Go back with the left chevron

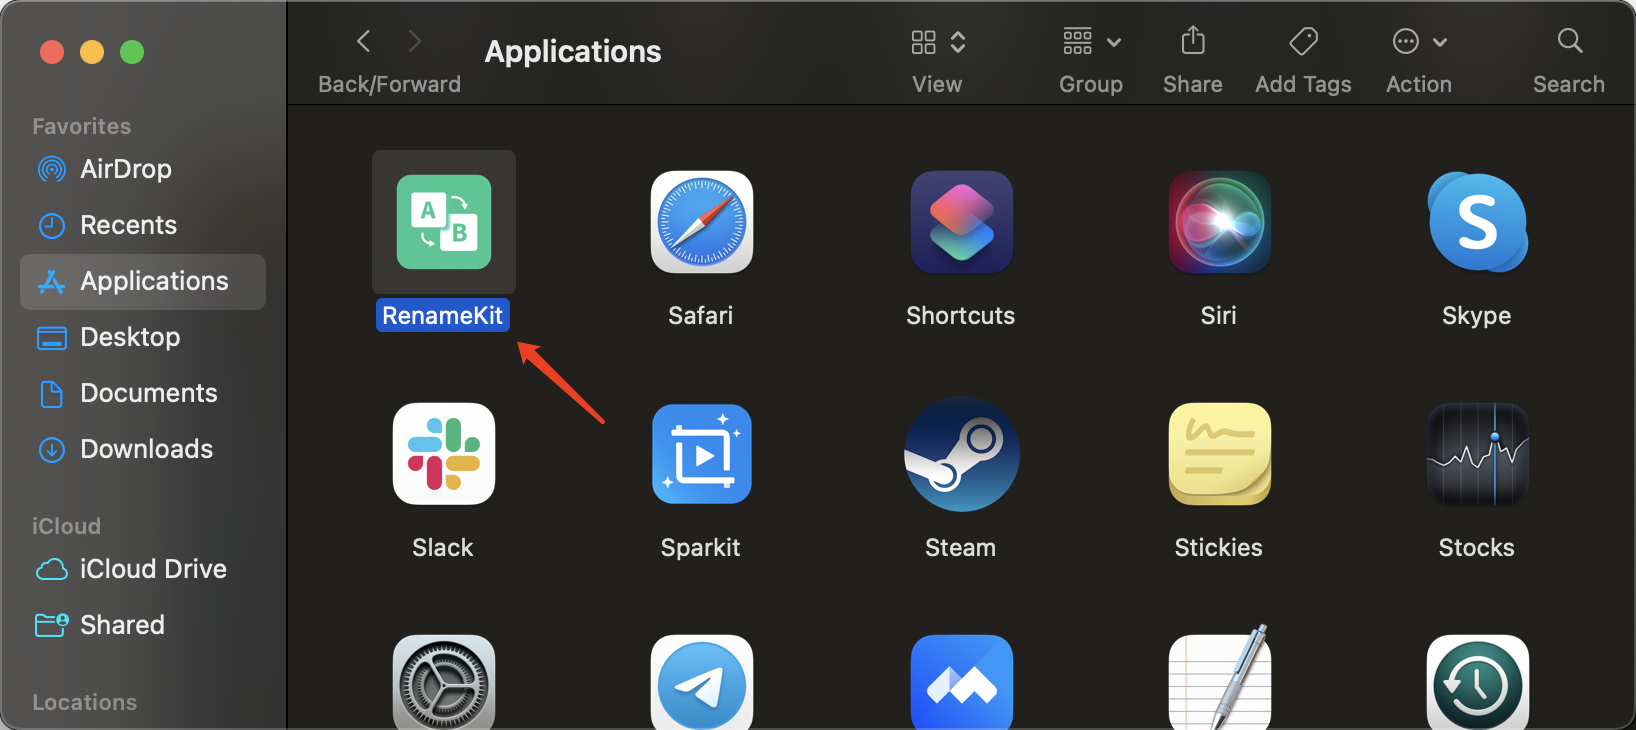(x=364, y=41)
